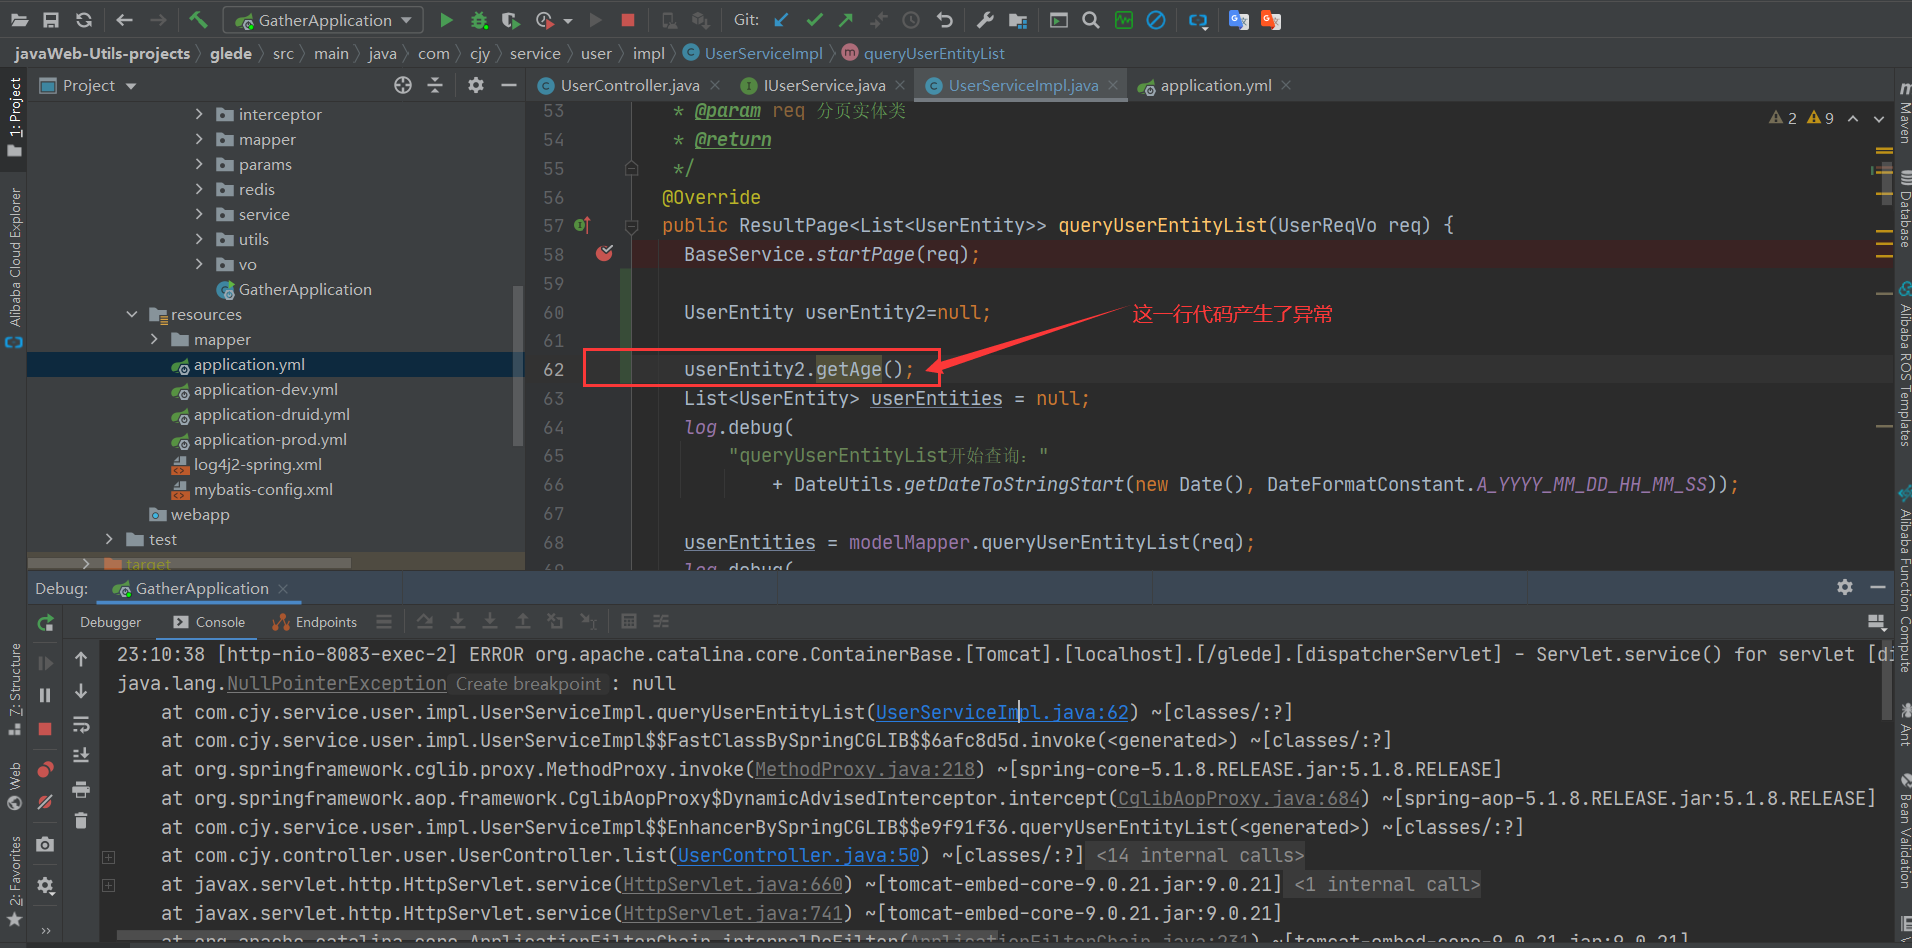
Task: Click the Git Update Project blue arrow
Action: pos(782,20)
